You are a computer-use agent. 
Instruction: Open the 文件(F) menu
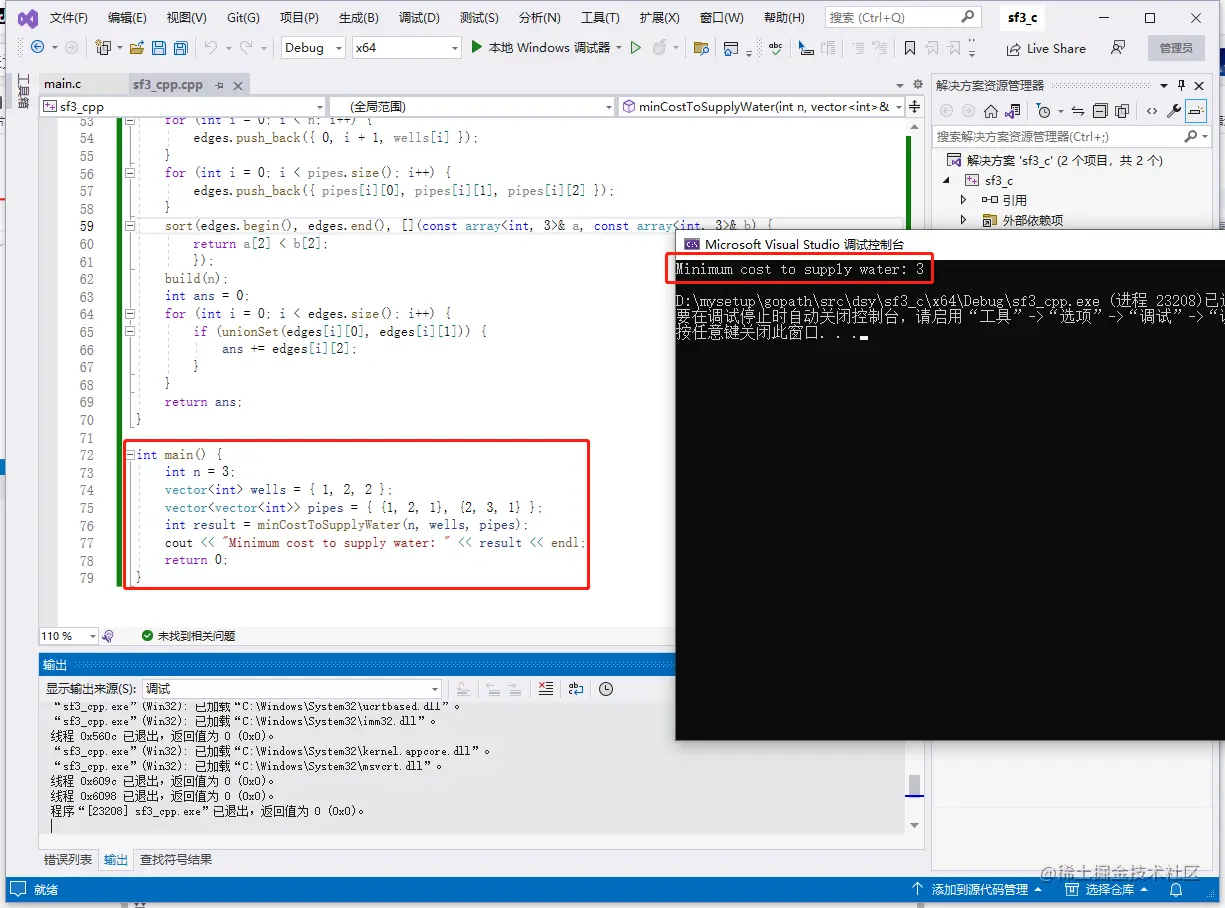tap(69, 18)
